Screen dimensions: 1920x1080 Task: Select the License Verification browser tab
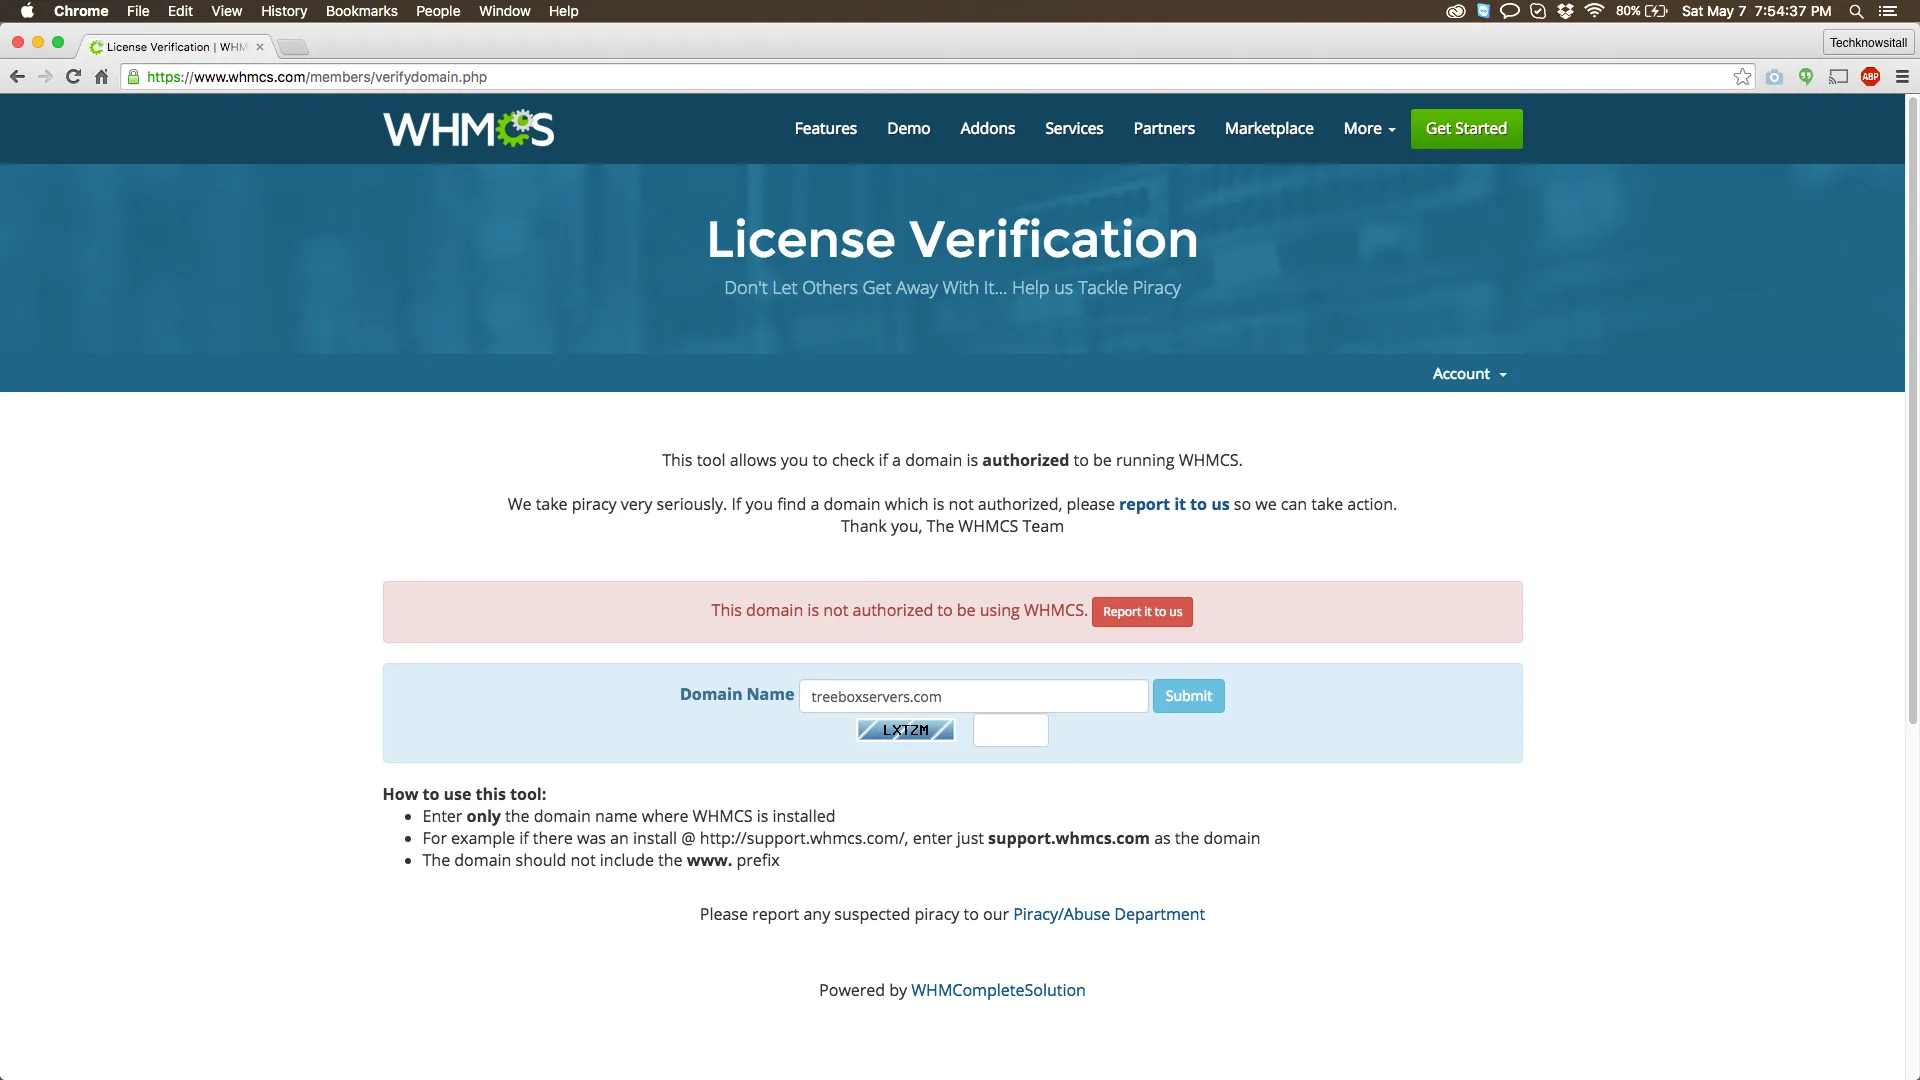(176, 47)
